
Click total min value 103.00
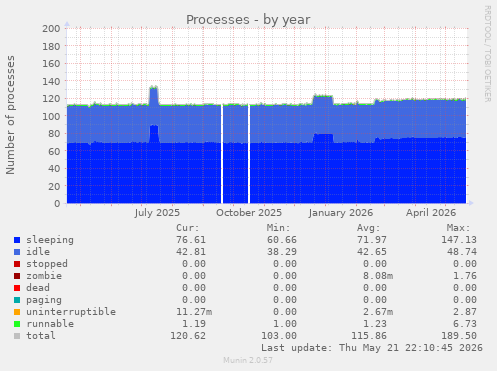(x=279, y=336)
